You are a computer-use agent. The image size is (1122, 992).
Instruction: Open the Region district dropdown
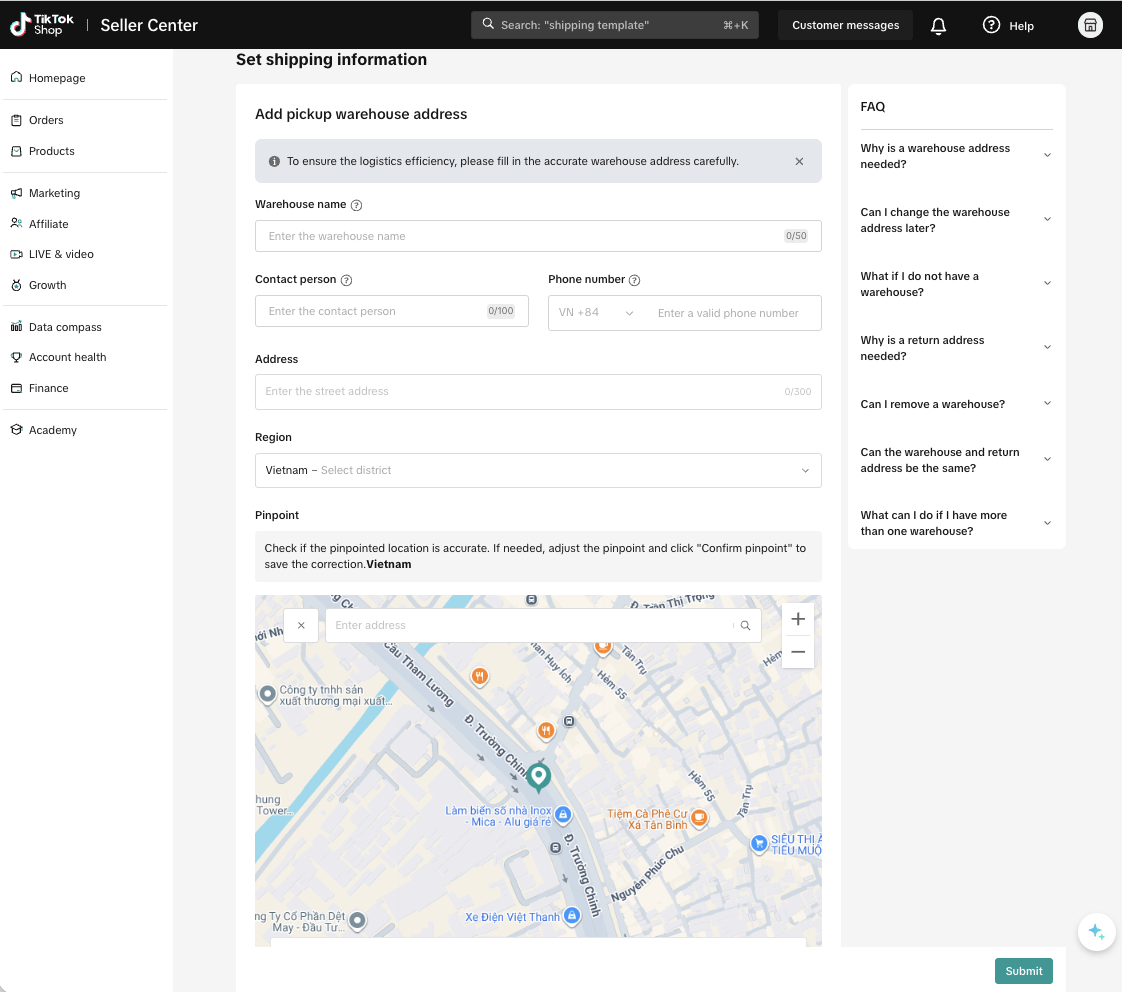coord(538,471)
